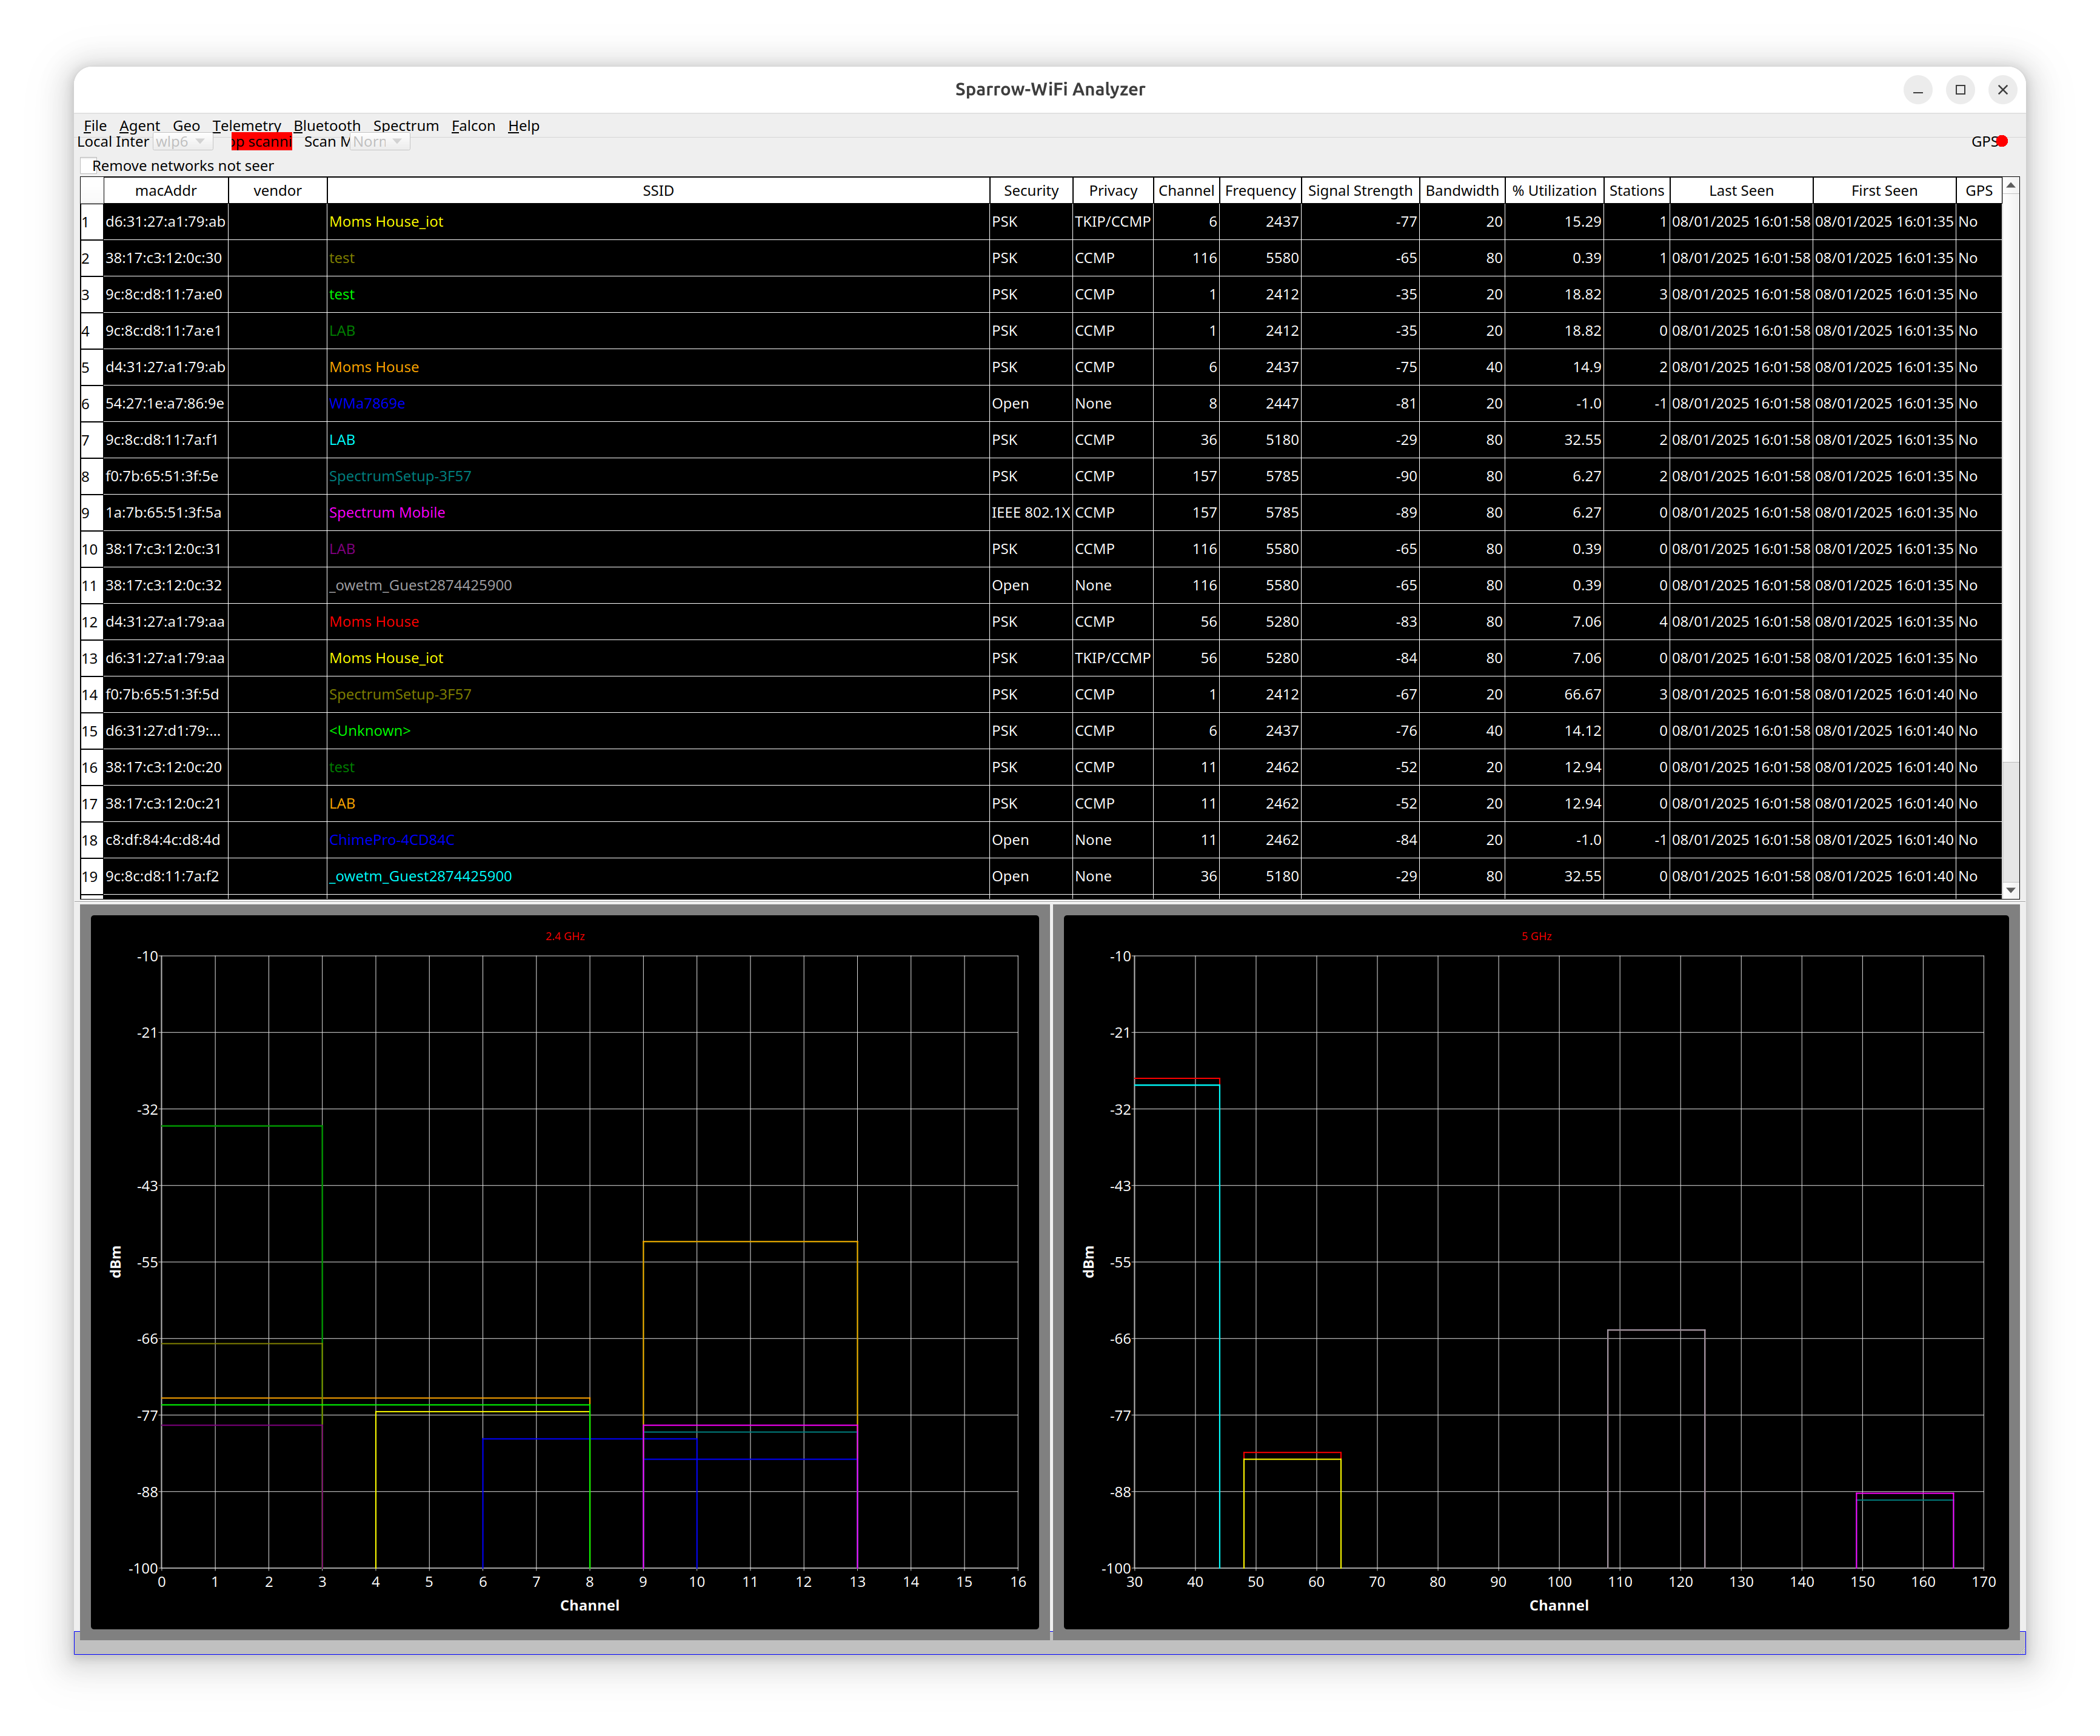The width and height of the screenshot is (2100, 1736).
Task: Select MAC address d6:31:27:a1:79:ab cell
Action: (x=166, y=222)
